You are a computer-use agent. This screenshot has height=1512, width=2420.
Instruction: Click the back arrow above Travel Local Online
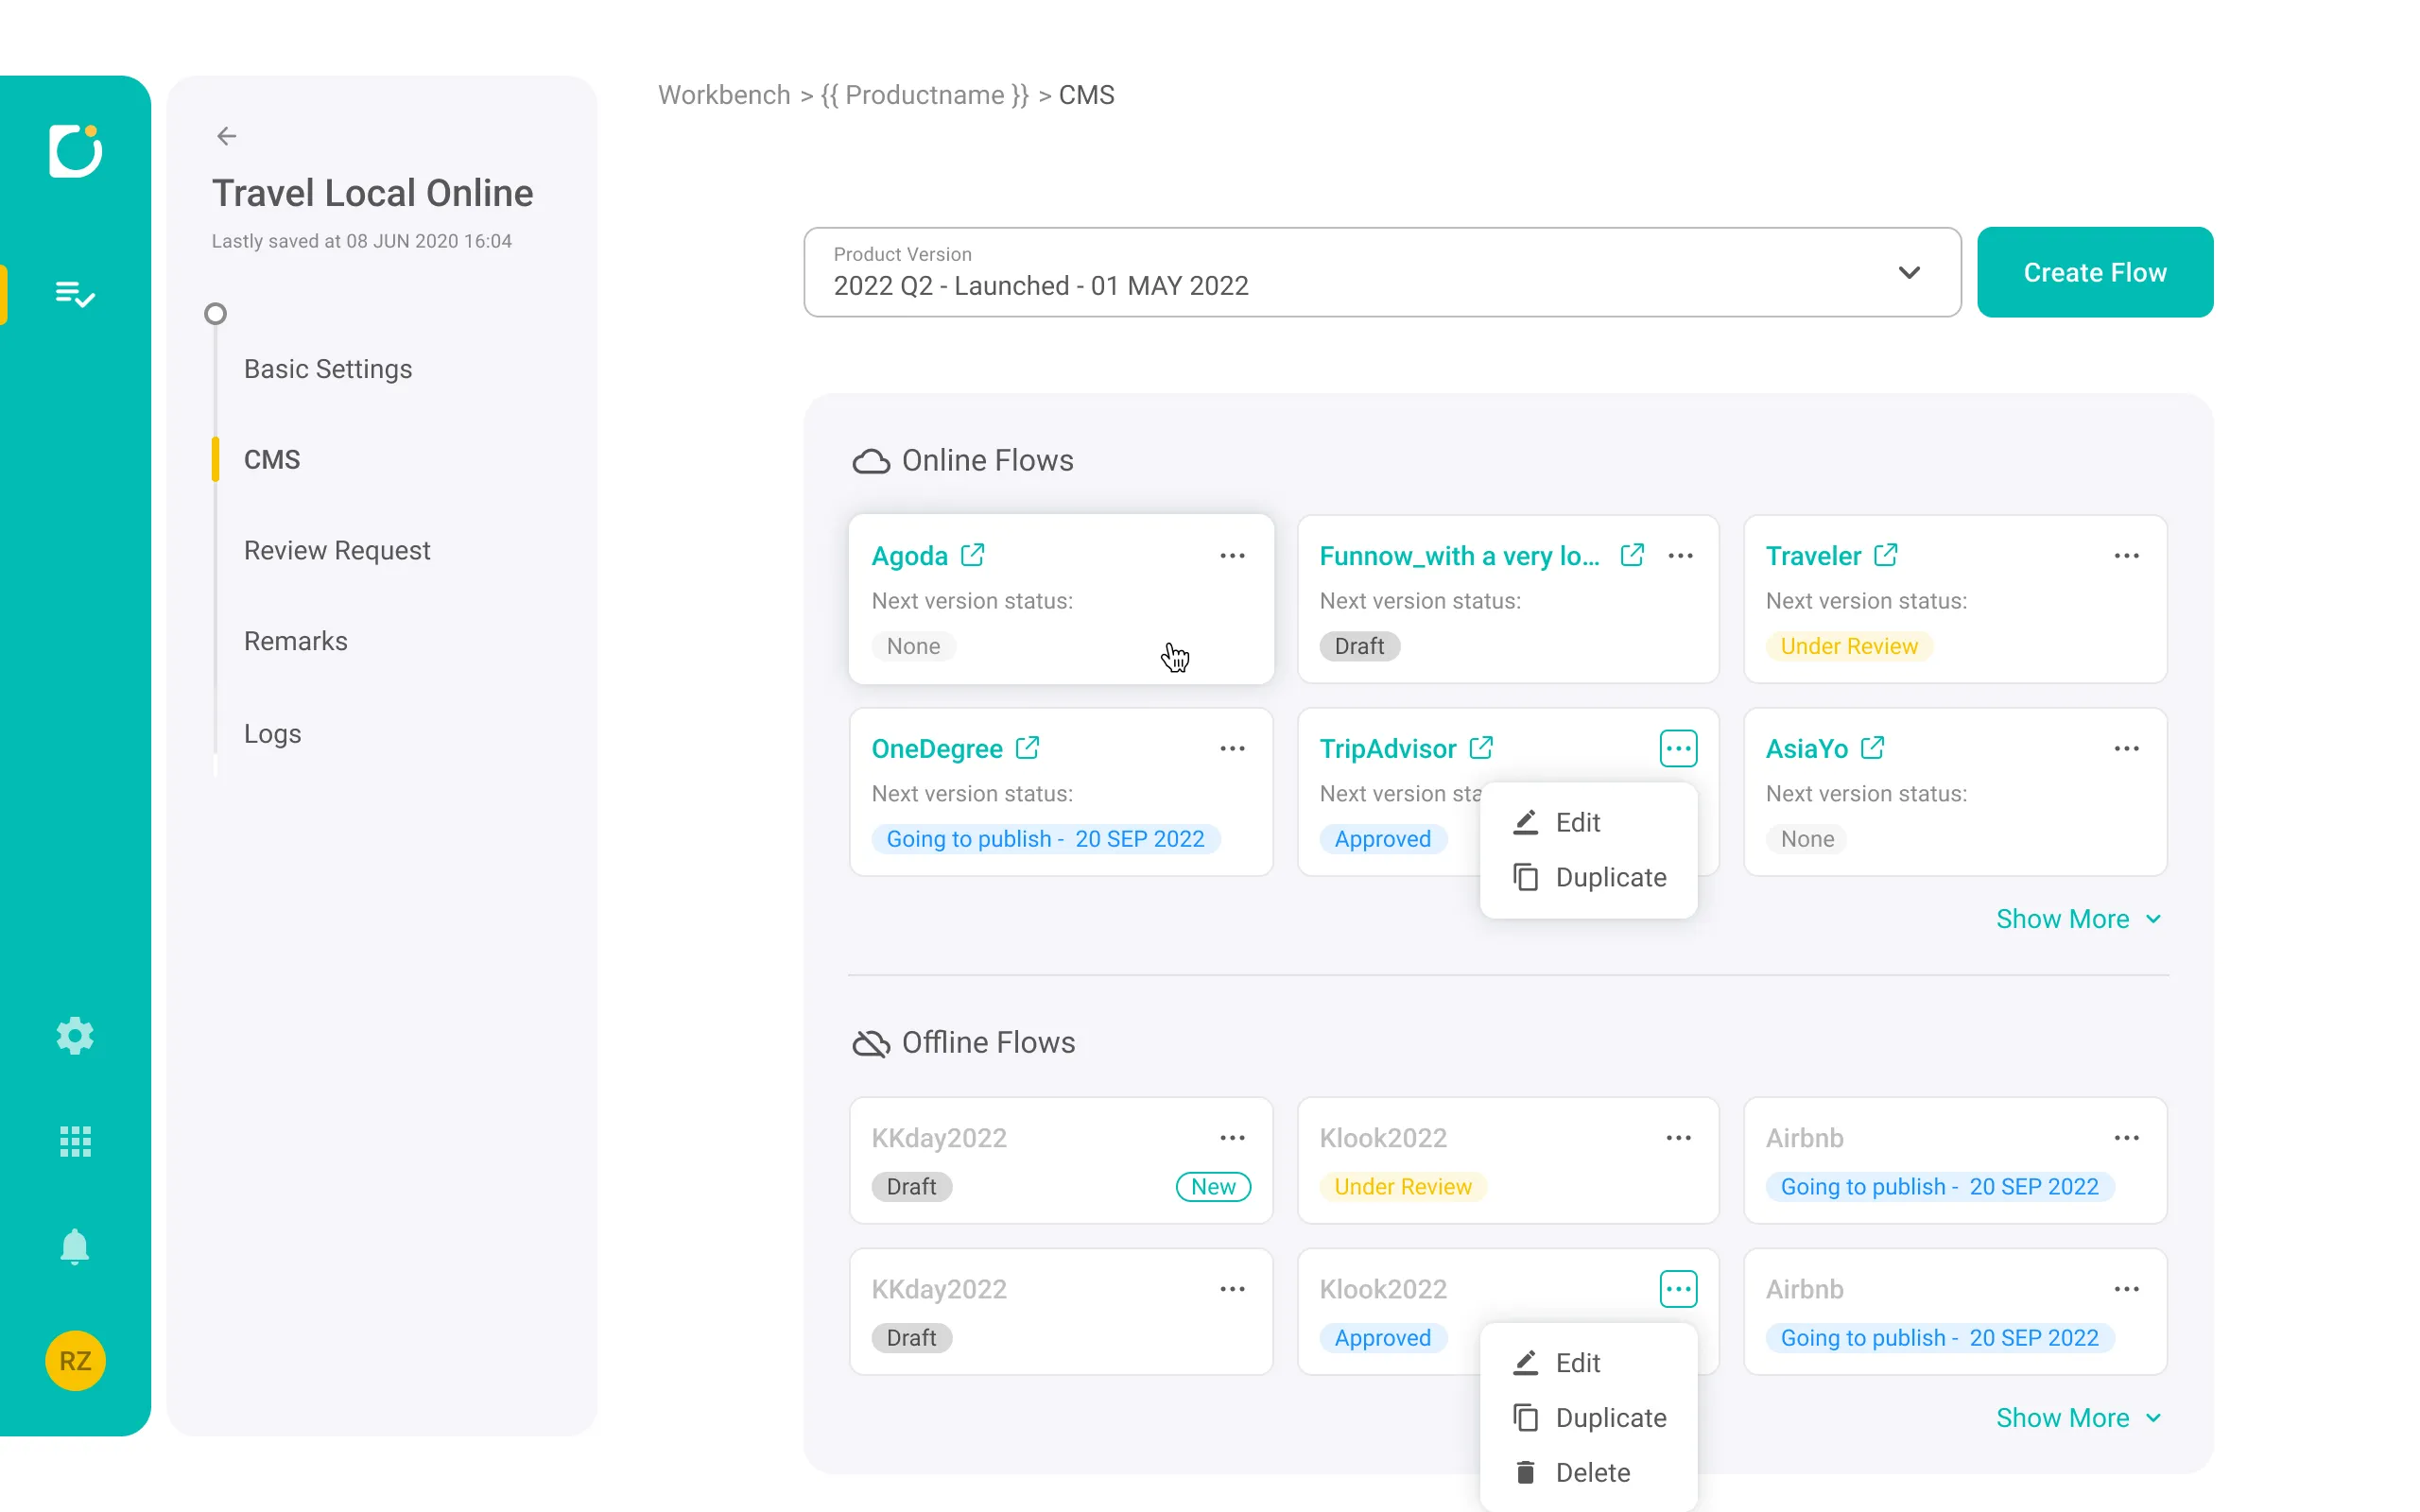227,136
